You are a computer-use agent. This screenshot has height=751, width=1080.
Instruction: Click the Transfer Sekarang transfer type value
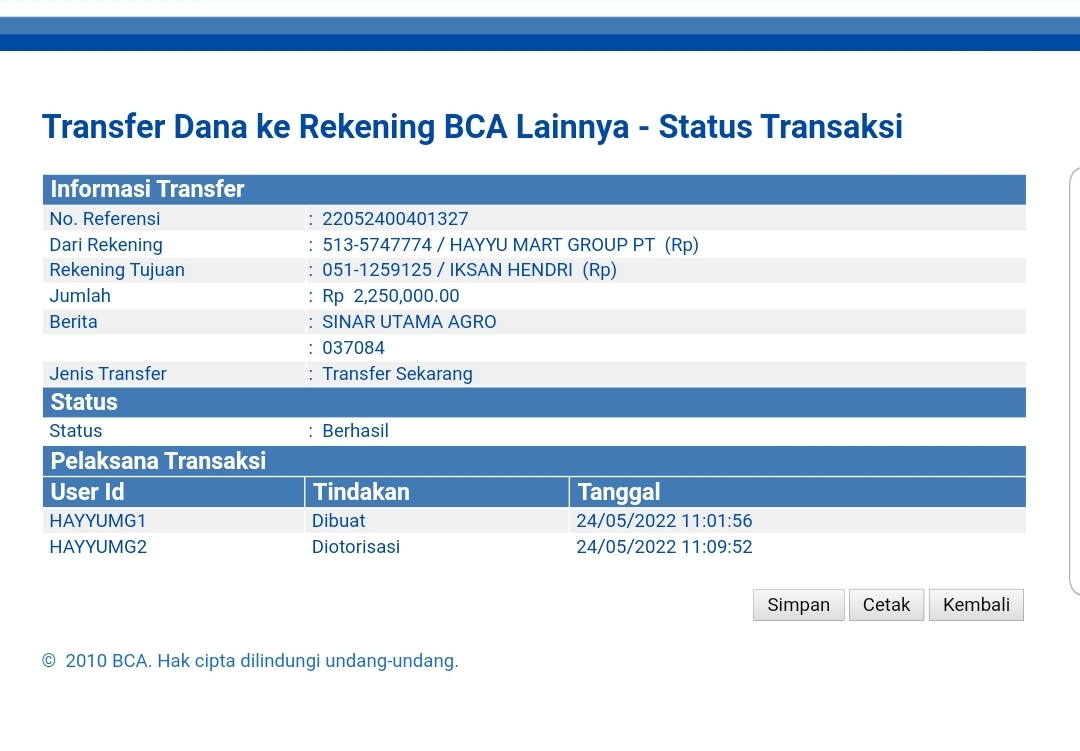point(397,374)
